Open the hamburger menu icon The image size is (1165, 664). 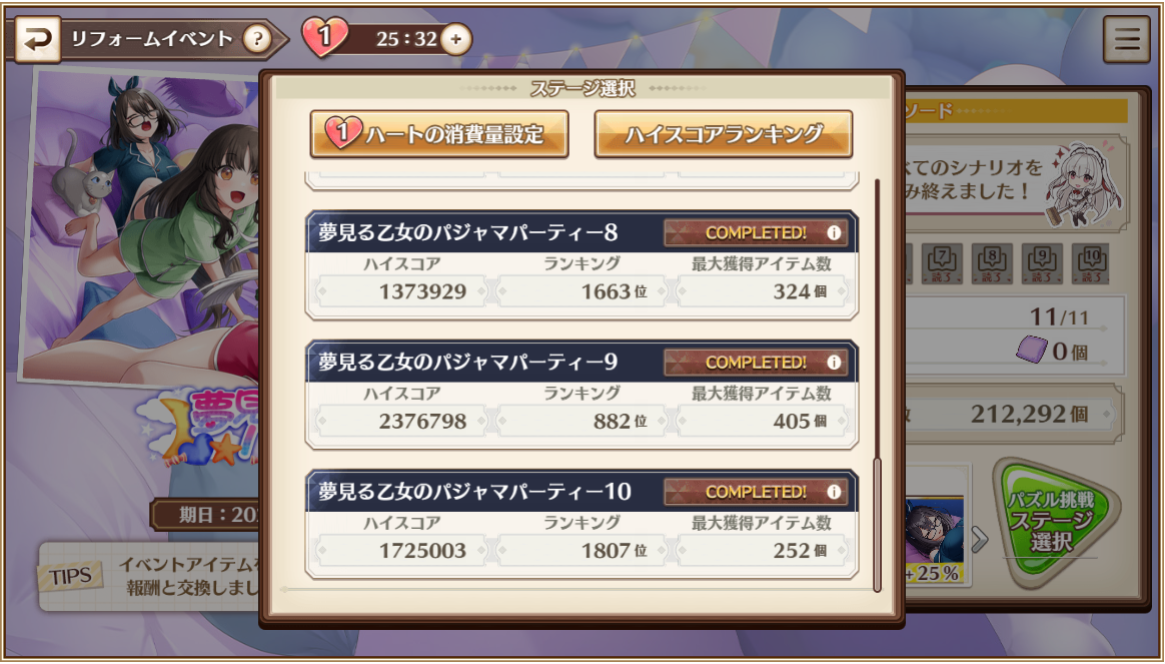tap(1126, 39)
